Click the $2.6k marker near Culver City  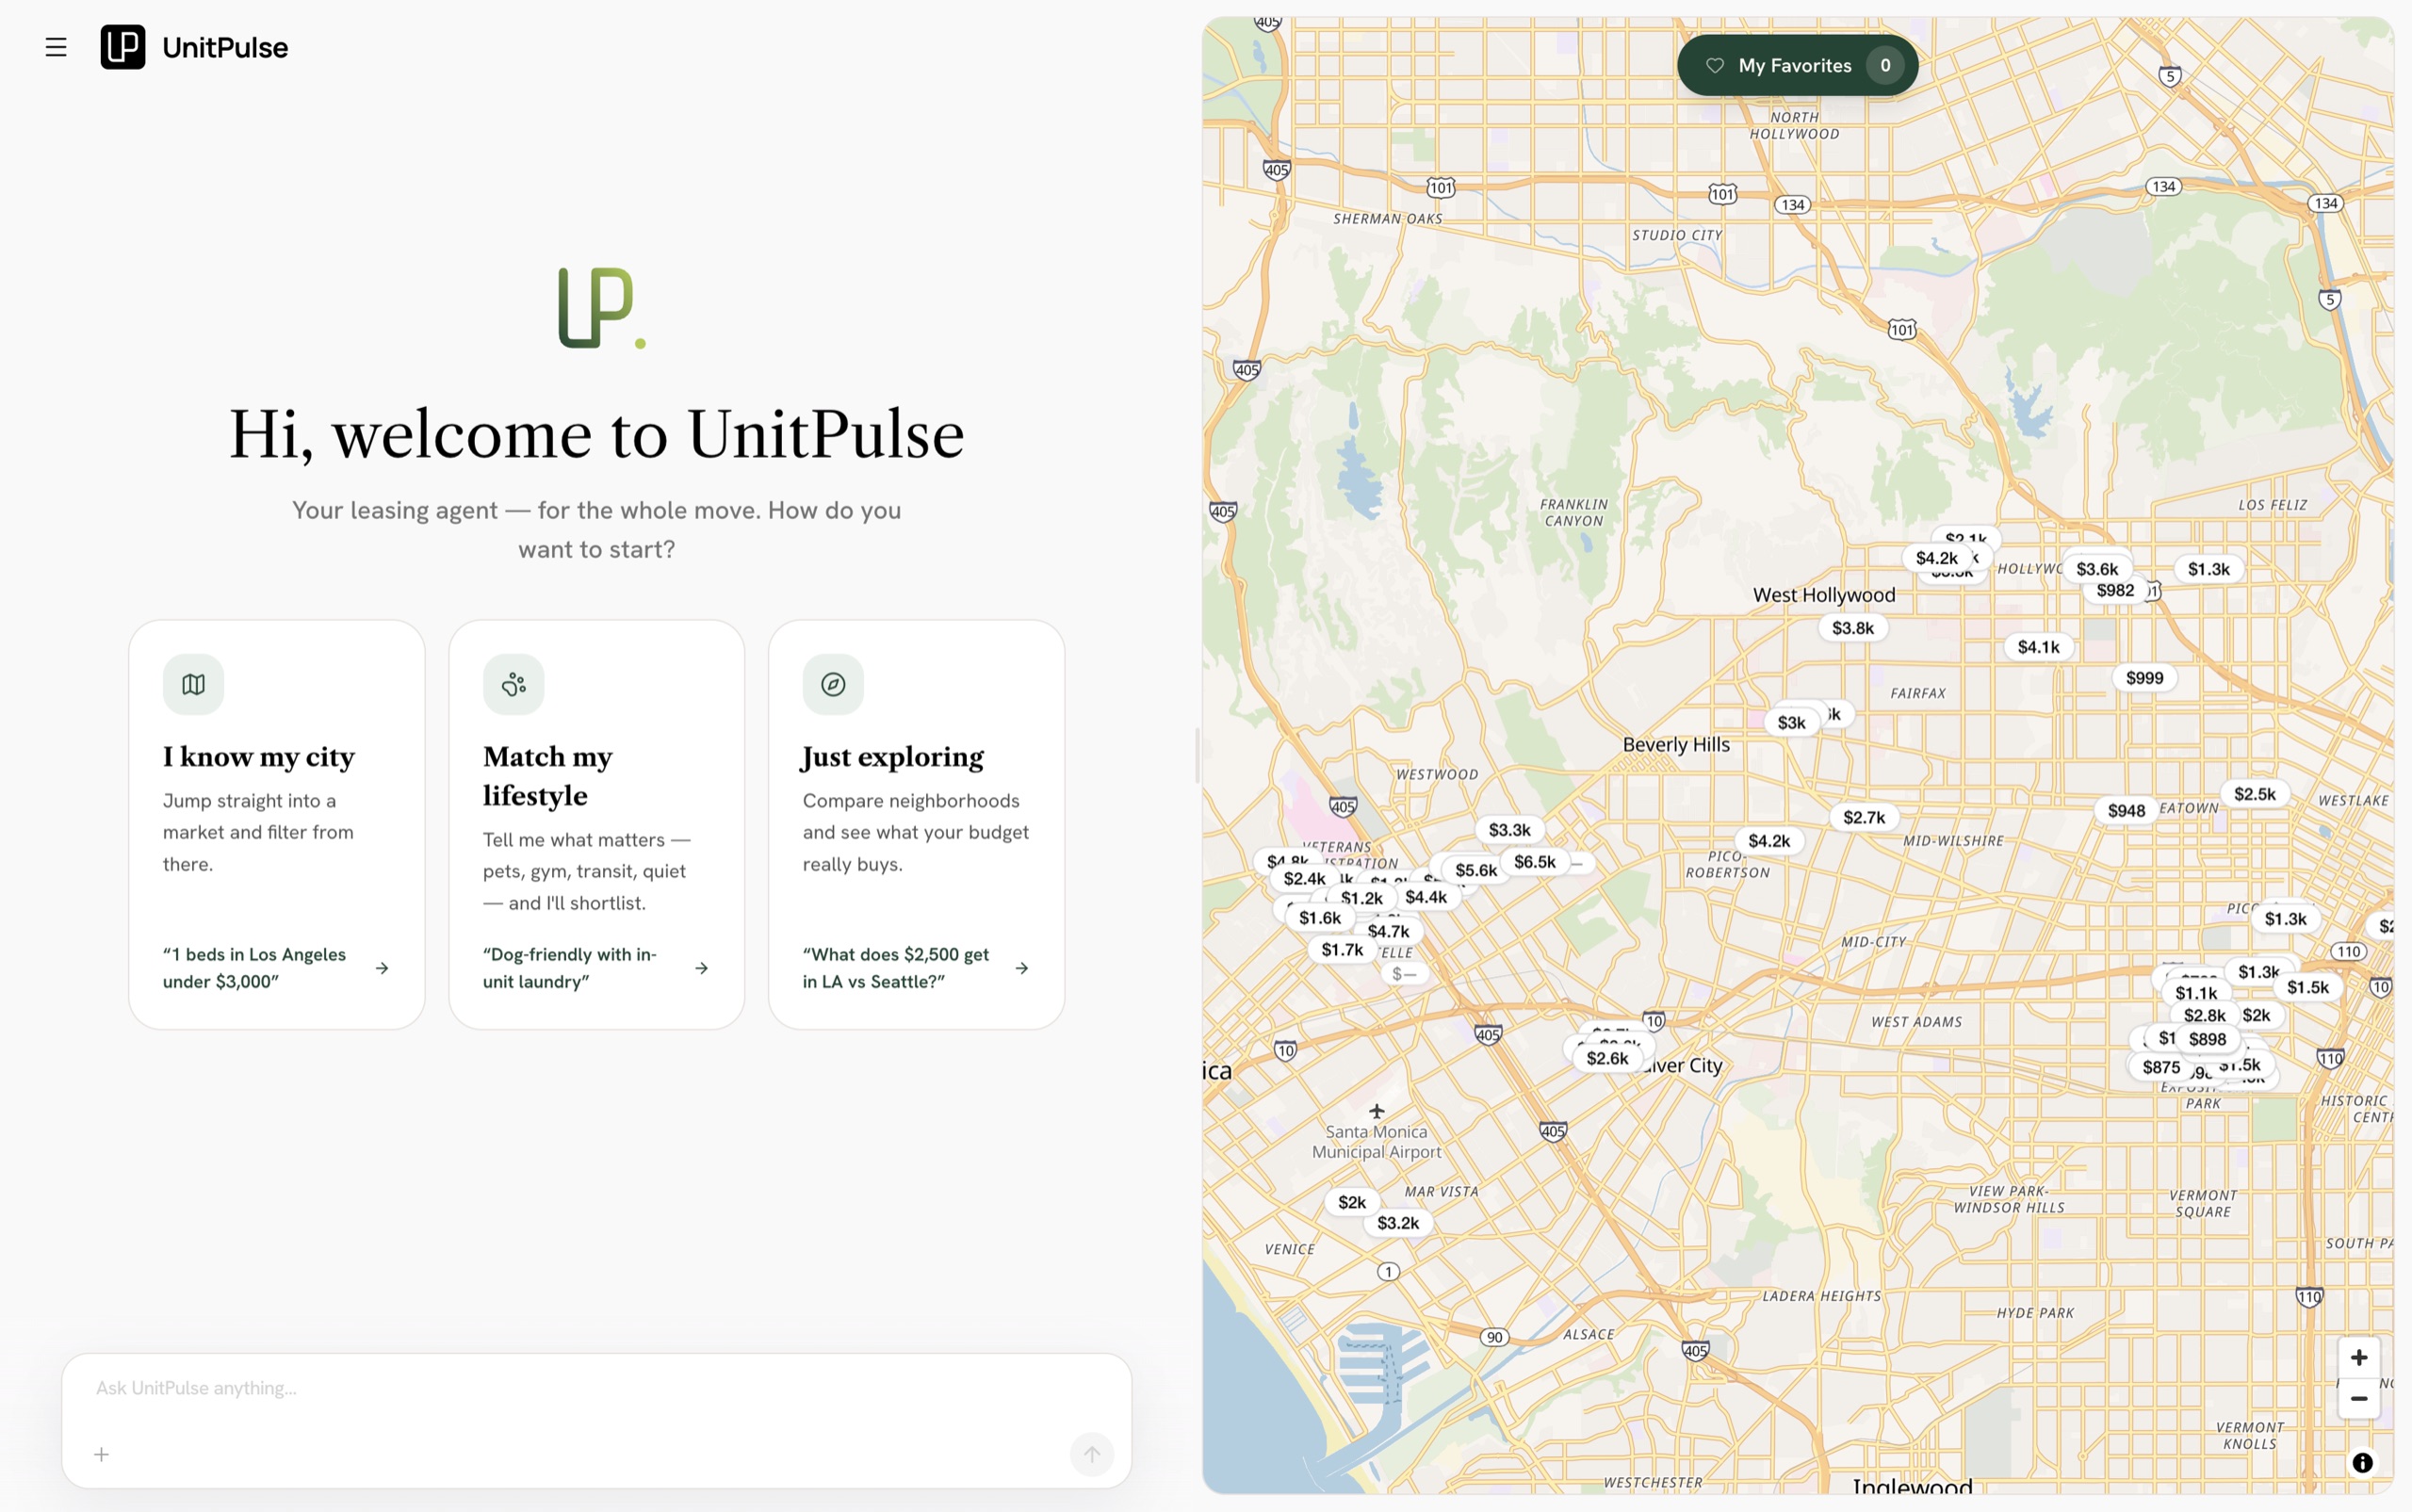point(1607,1059)
